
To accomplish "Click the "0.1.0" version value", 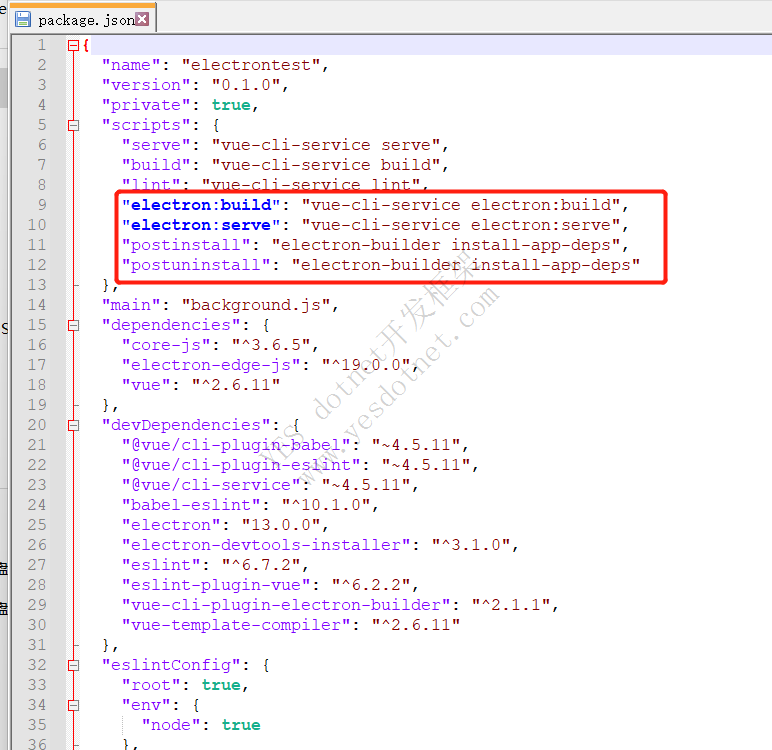I will tap(246, 85).
